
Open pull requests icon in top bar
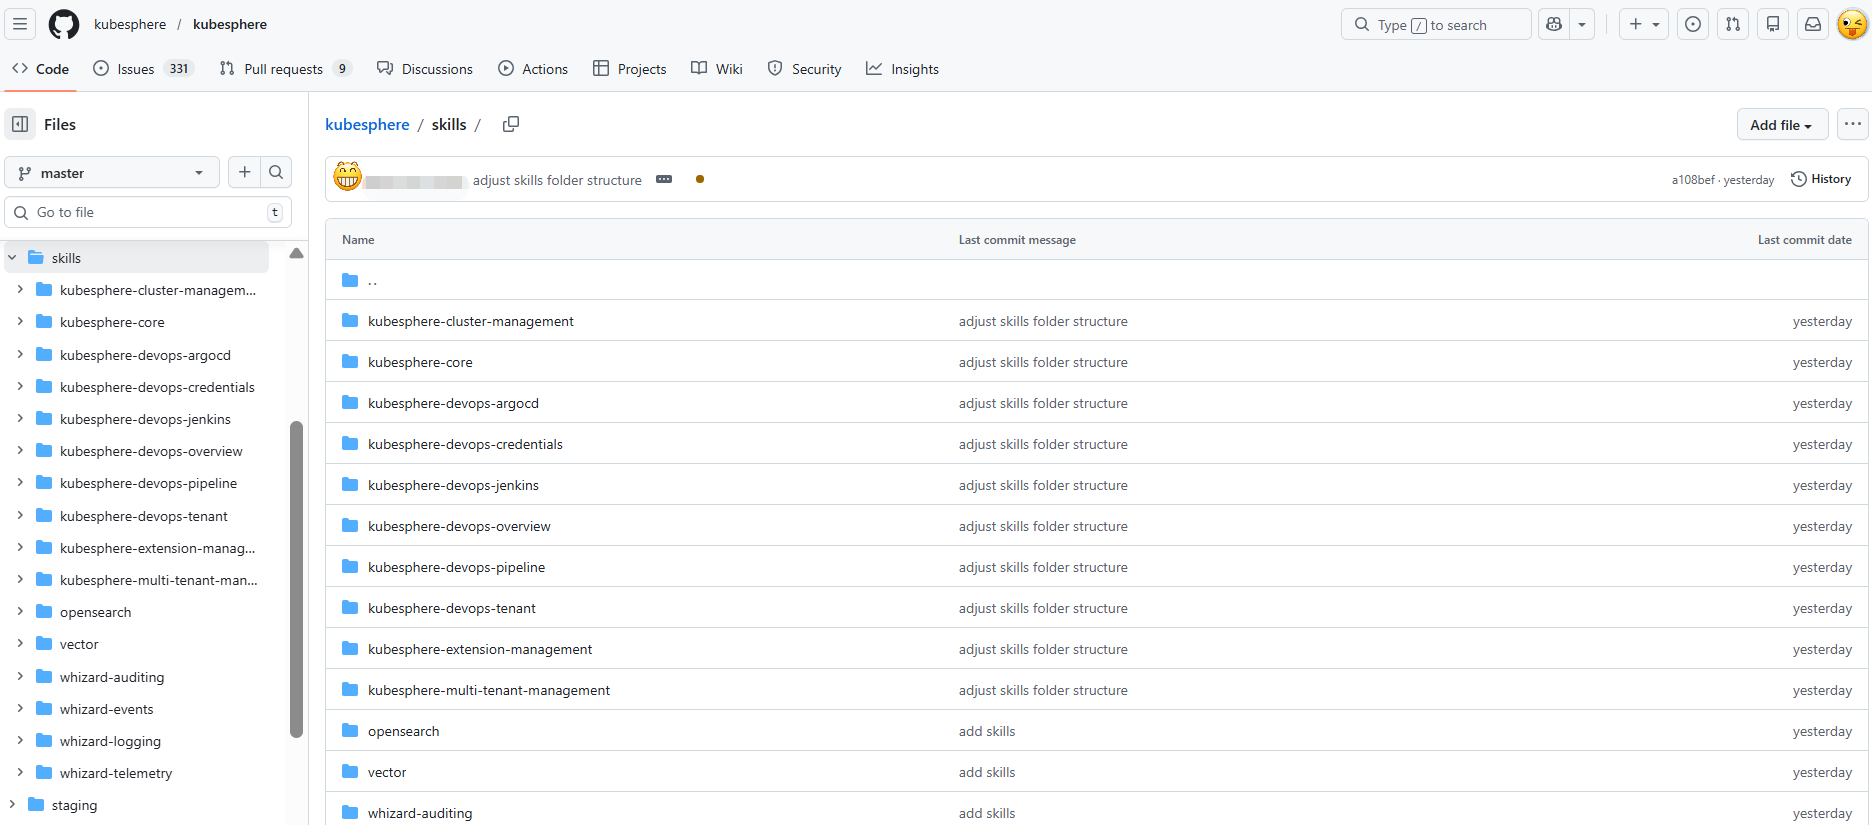click(x=1733, y=24)
